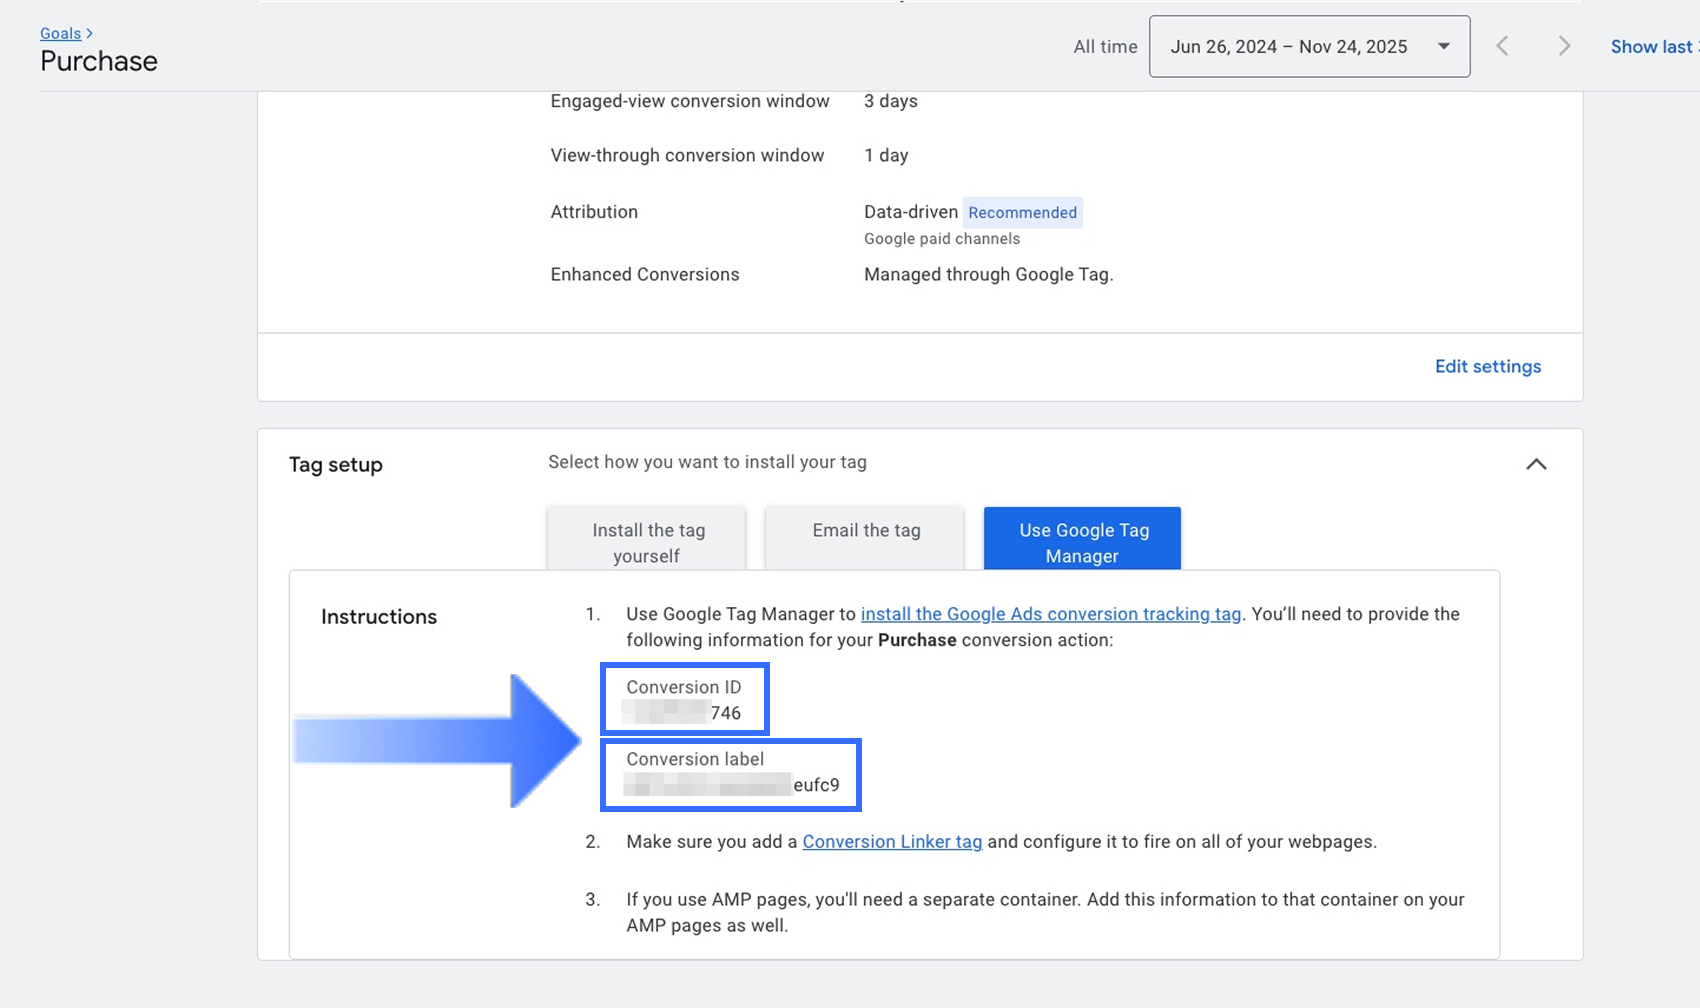The image size is (1700, 1008).
Task: Go to the next date period arrow
Action: pos(1564,47)
